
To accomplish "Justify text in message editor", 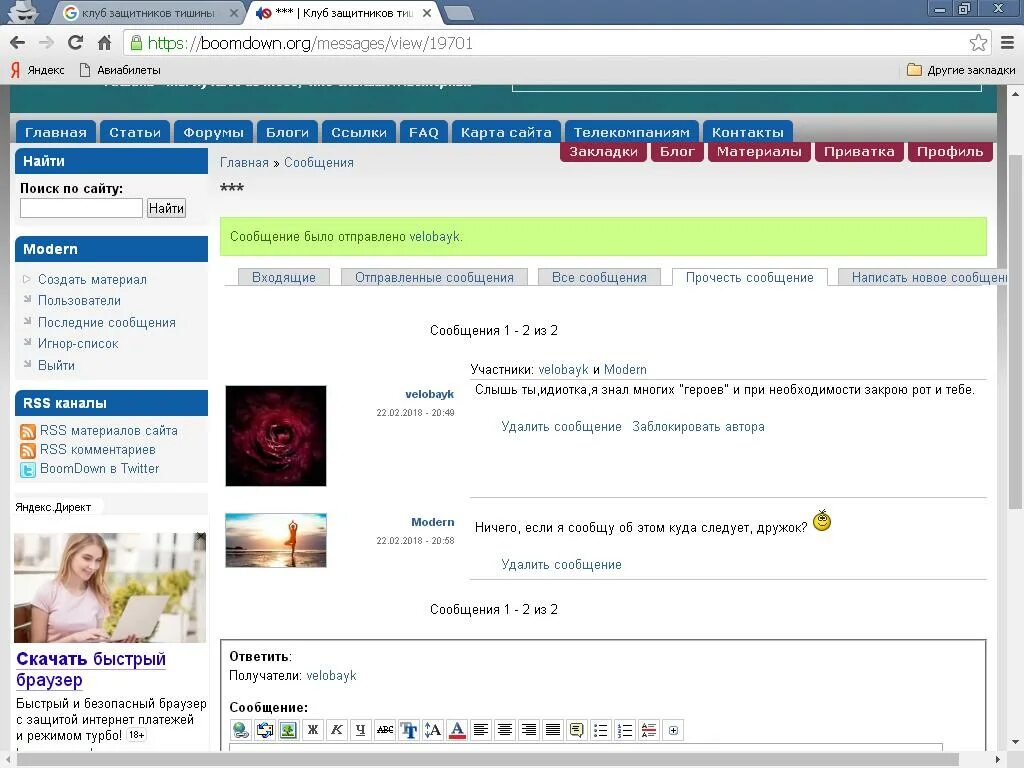I will pos(552,730).
